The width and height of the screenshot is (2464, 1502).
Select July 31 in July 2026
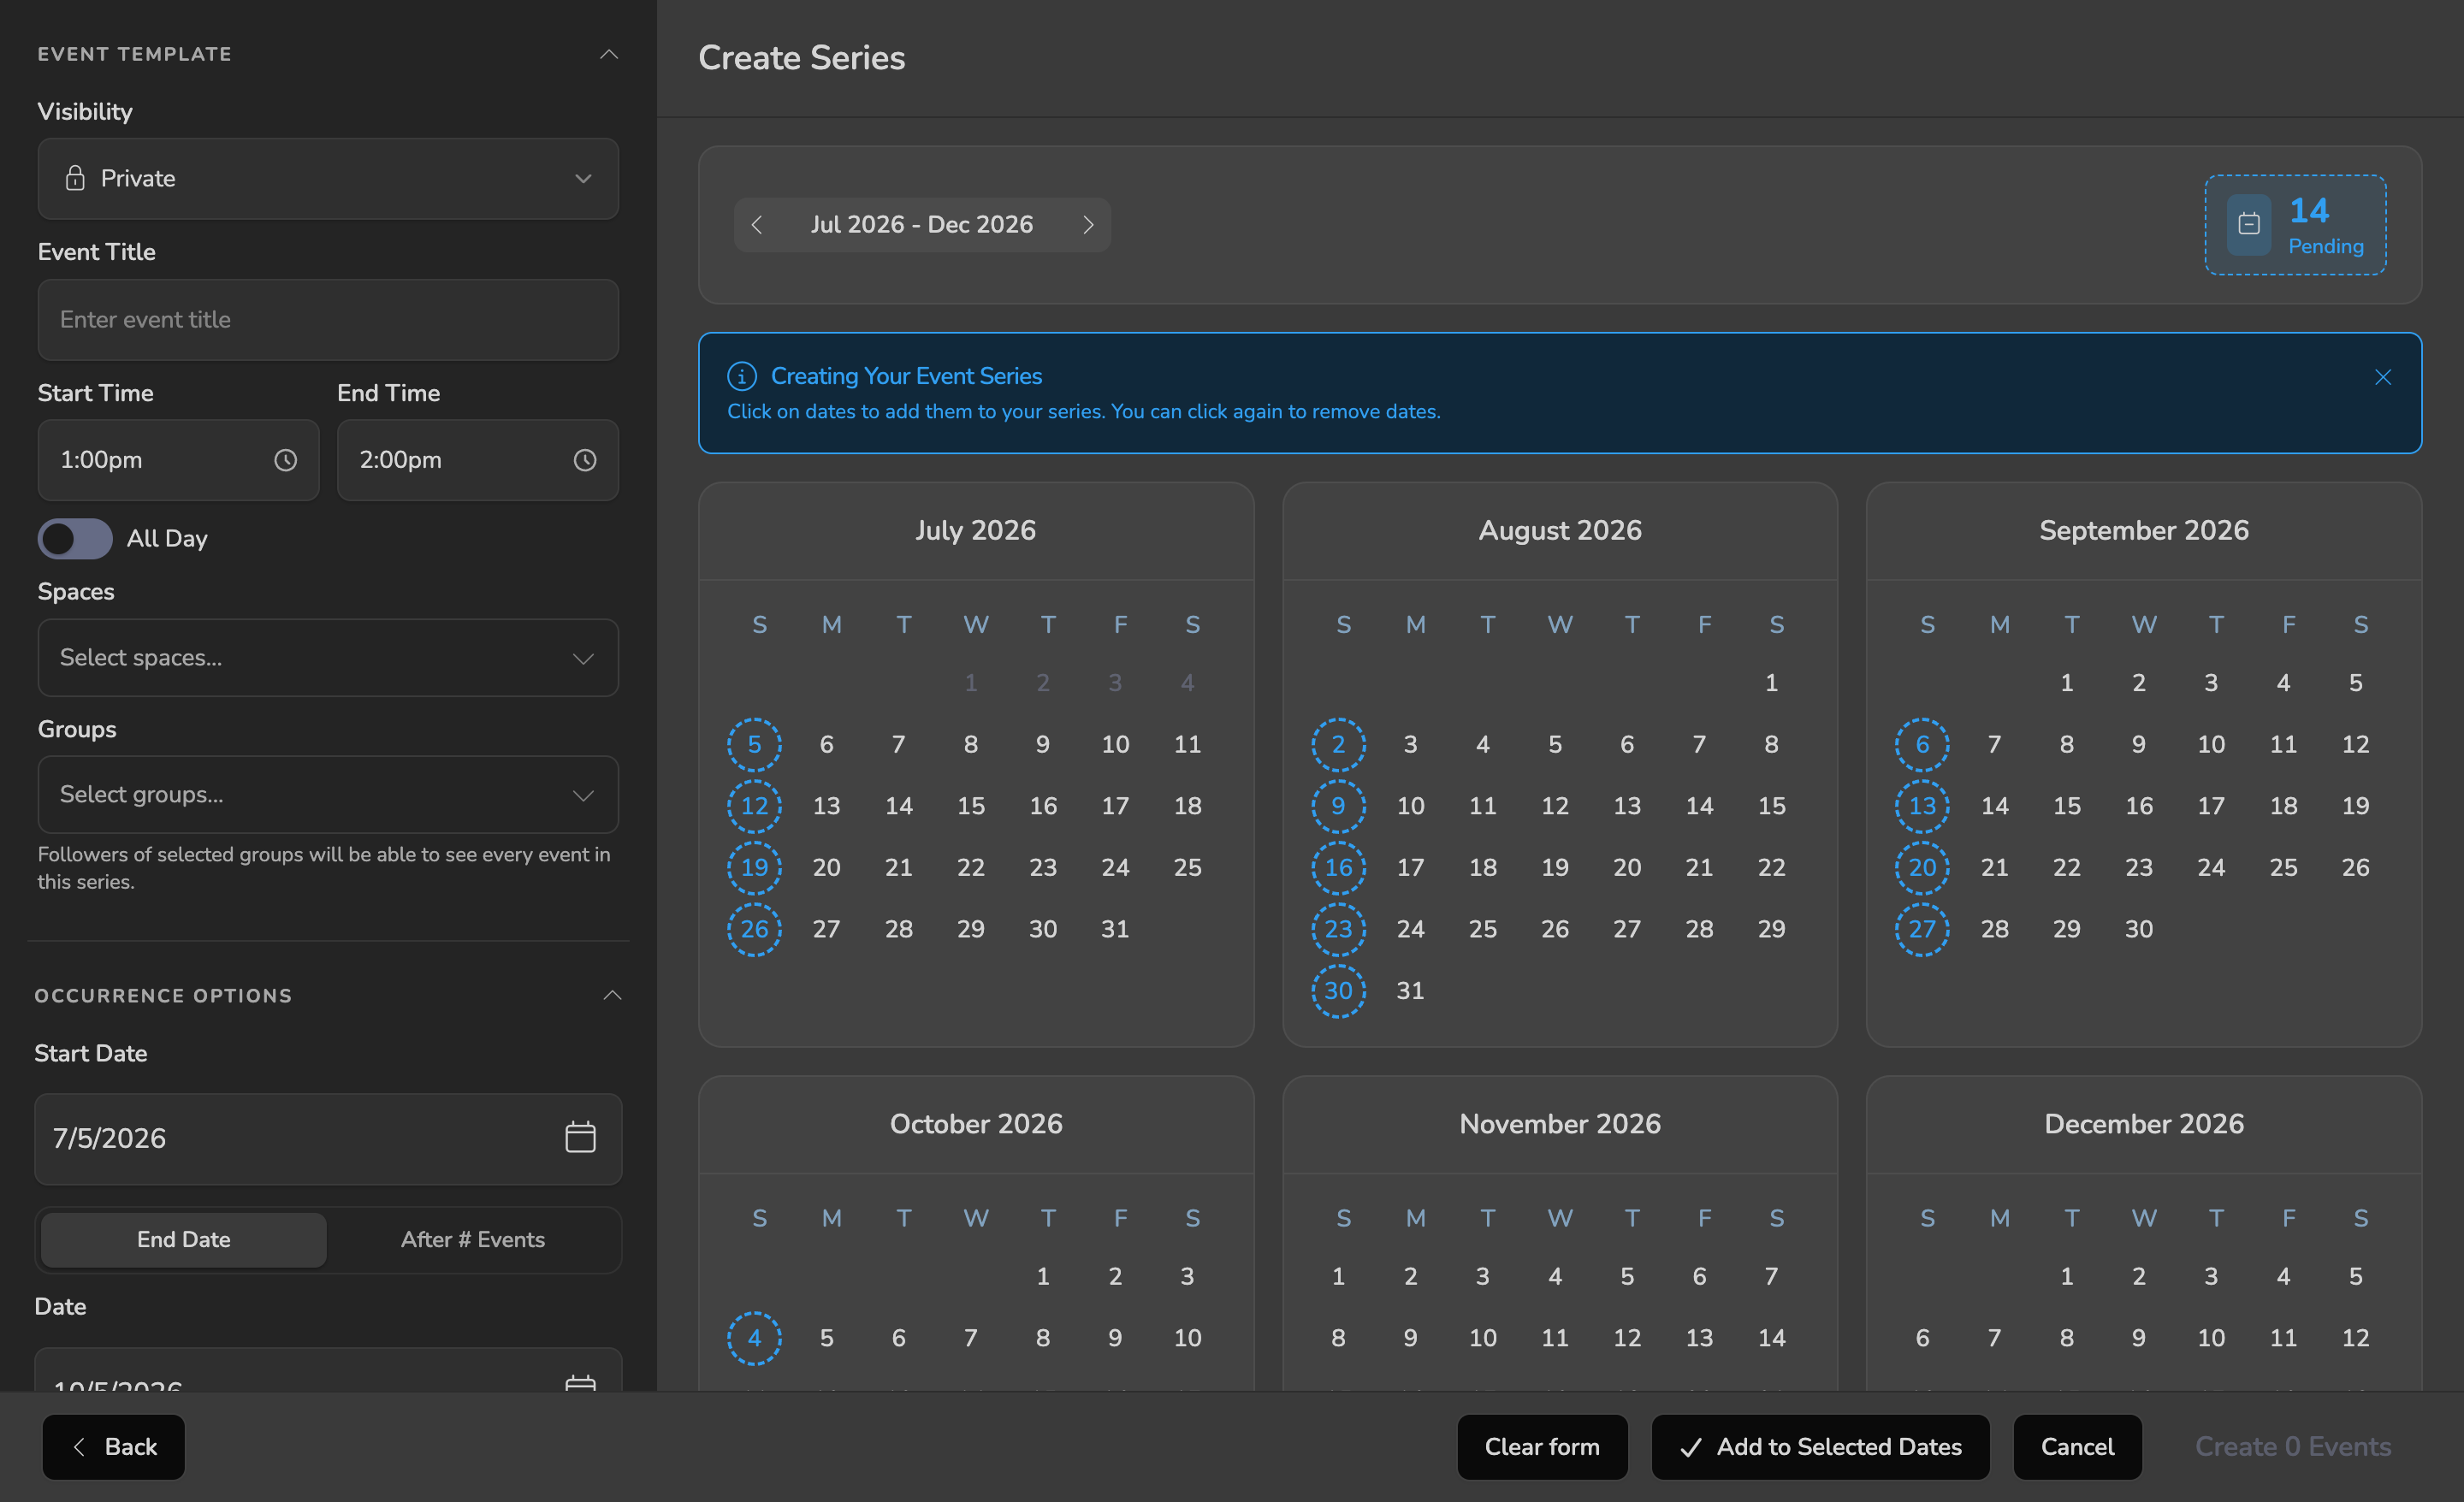[1115, 930]
